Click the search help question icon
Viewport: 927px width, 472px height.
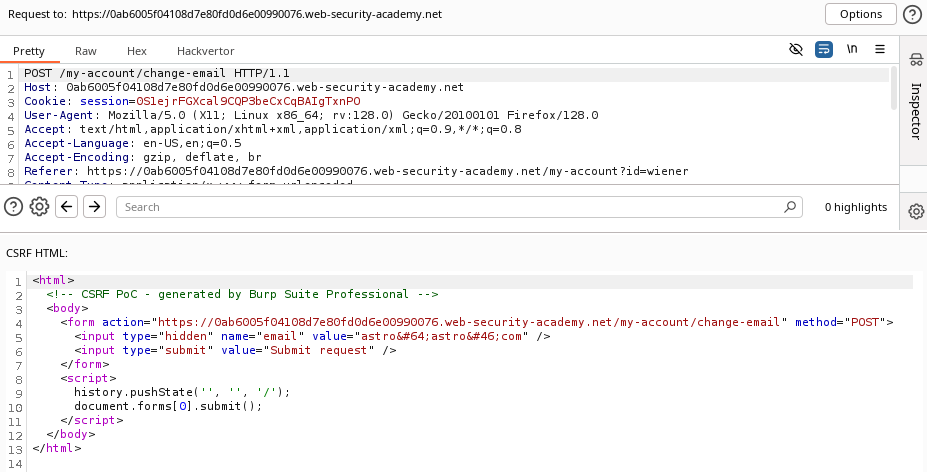coord(13,207)
